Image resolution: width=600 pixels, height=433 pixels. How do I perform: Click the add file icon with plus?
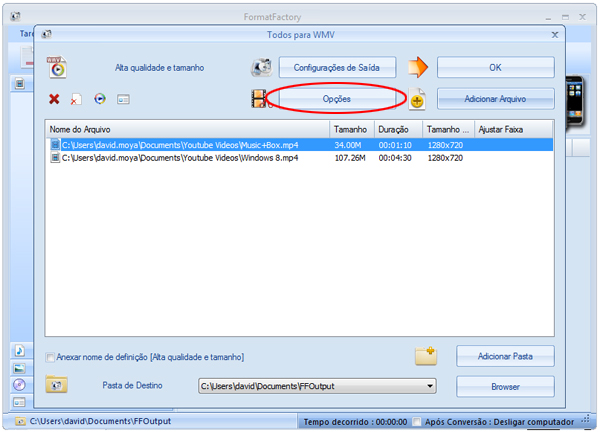[417, 99]
